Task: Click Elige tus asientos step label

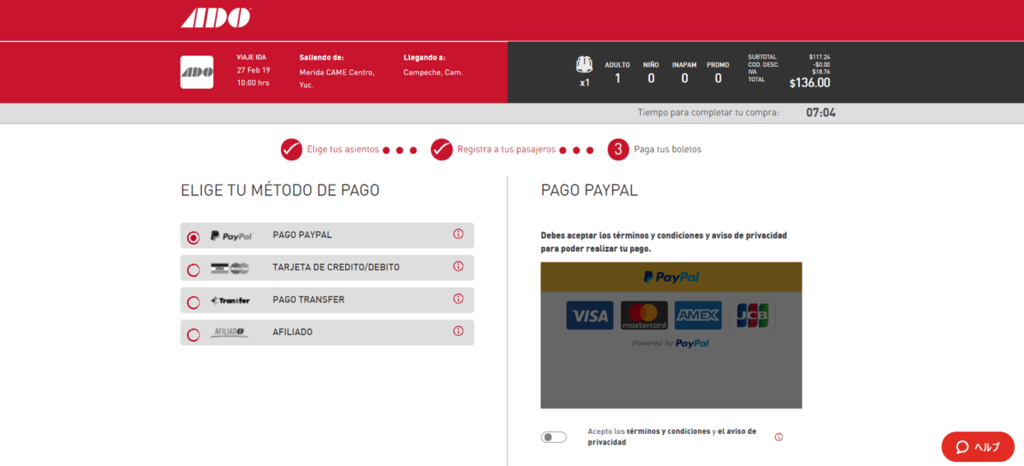Action: [x=343, y=149]
